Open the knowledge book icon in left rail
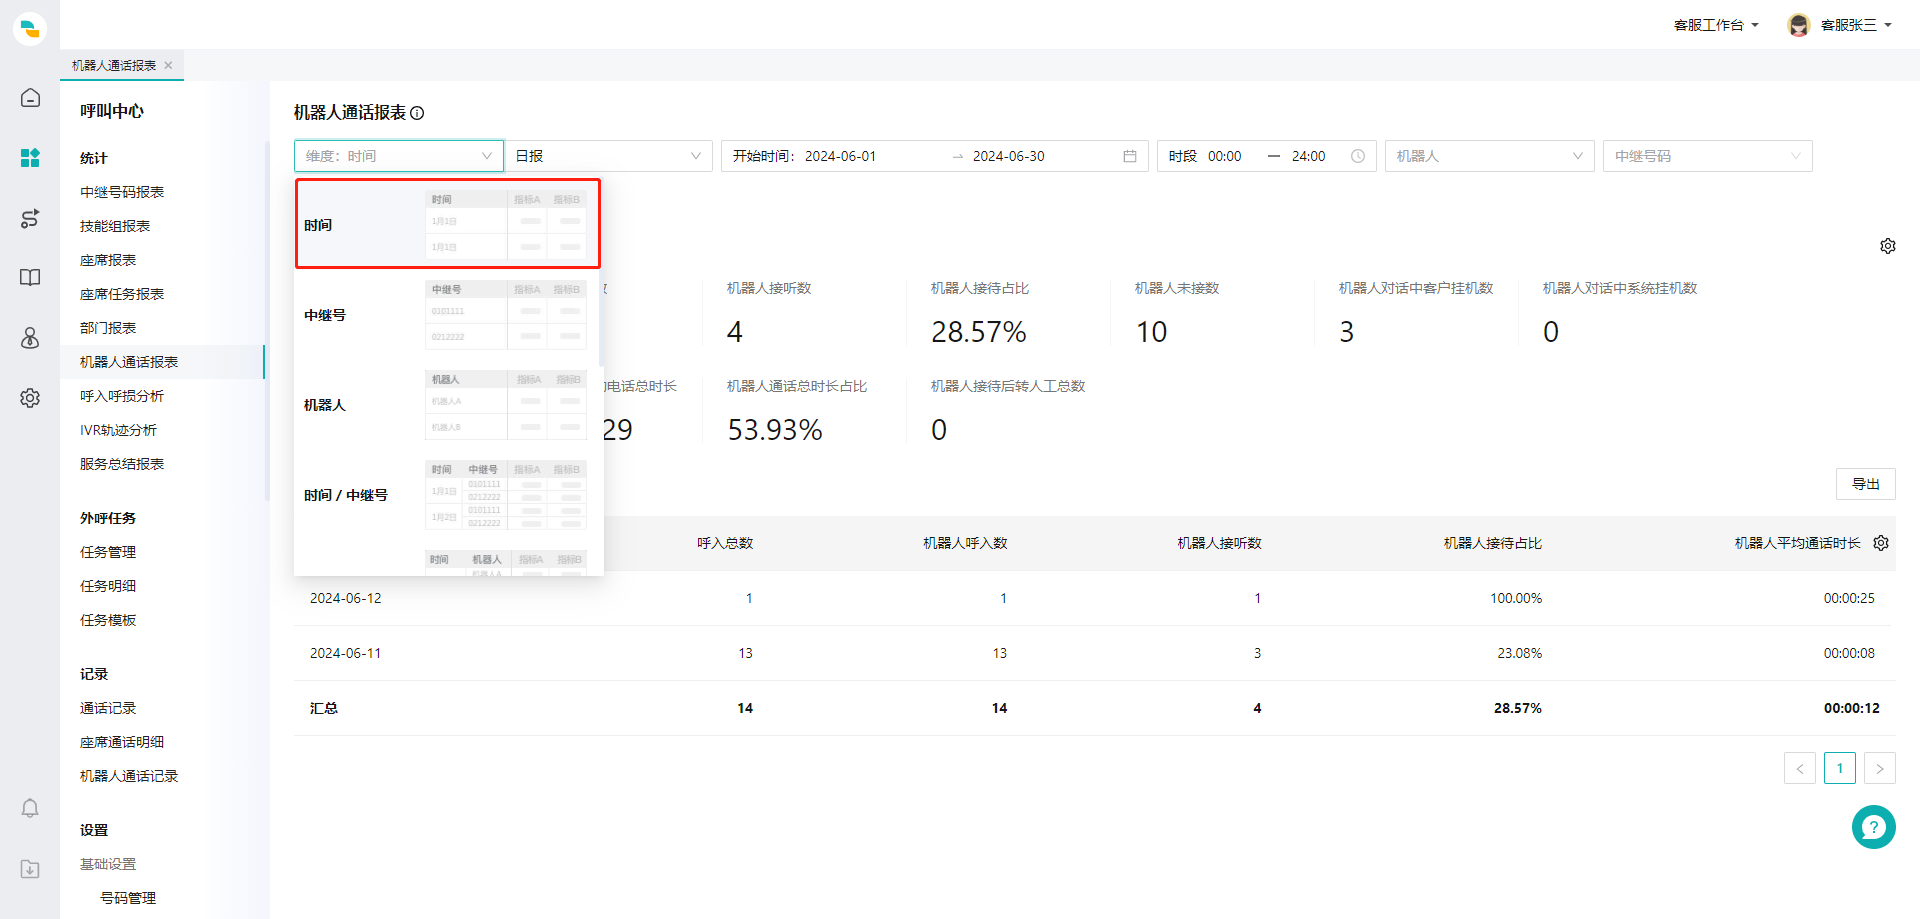The width and height of the screenshot is (1920, 919). [x=30, y=277]
